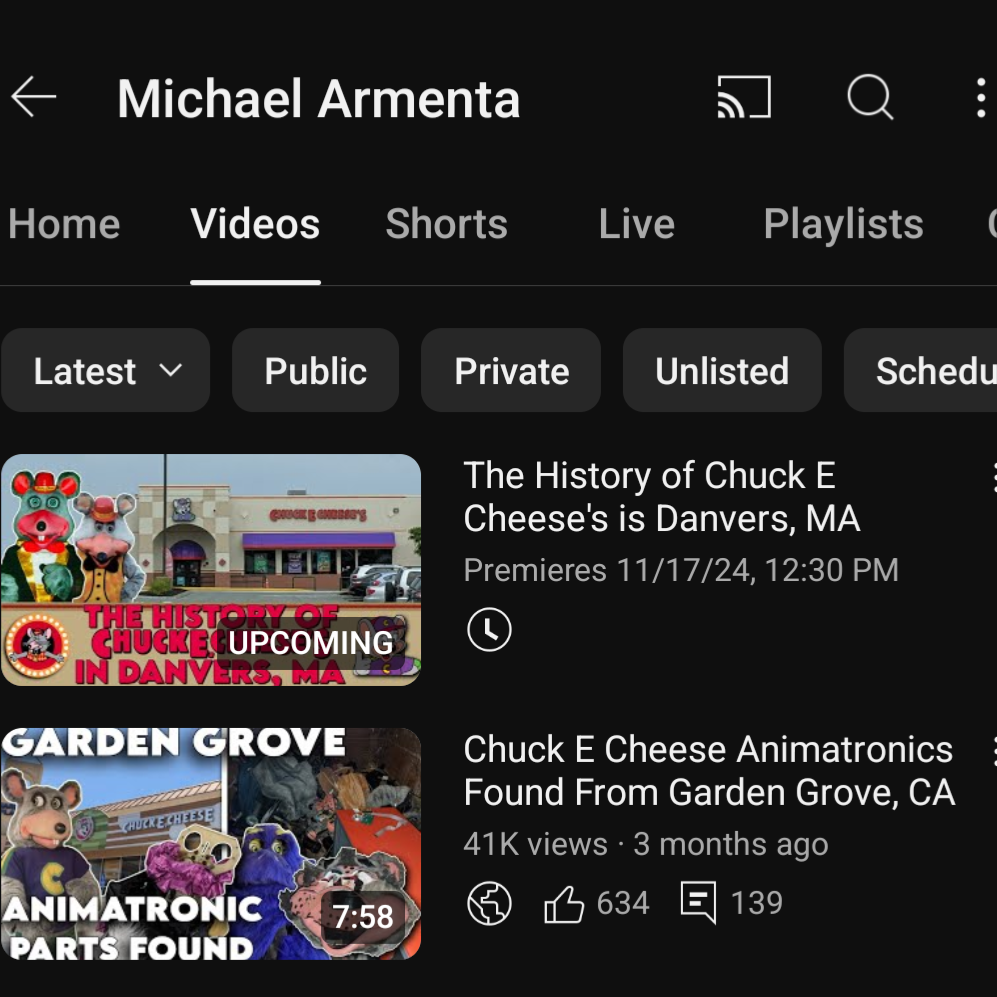
Task: Open the comments icon showing 139
Action: coord(698,903)
